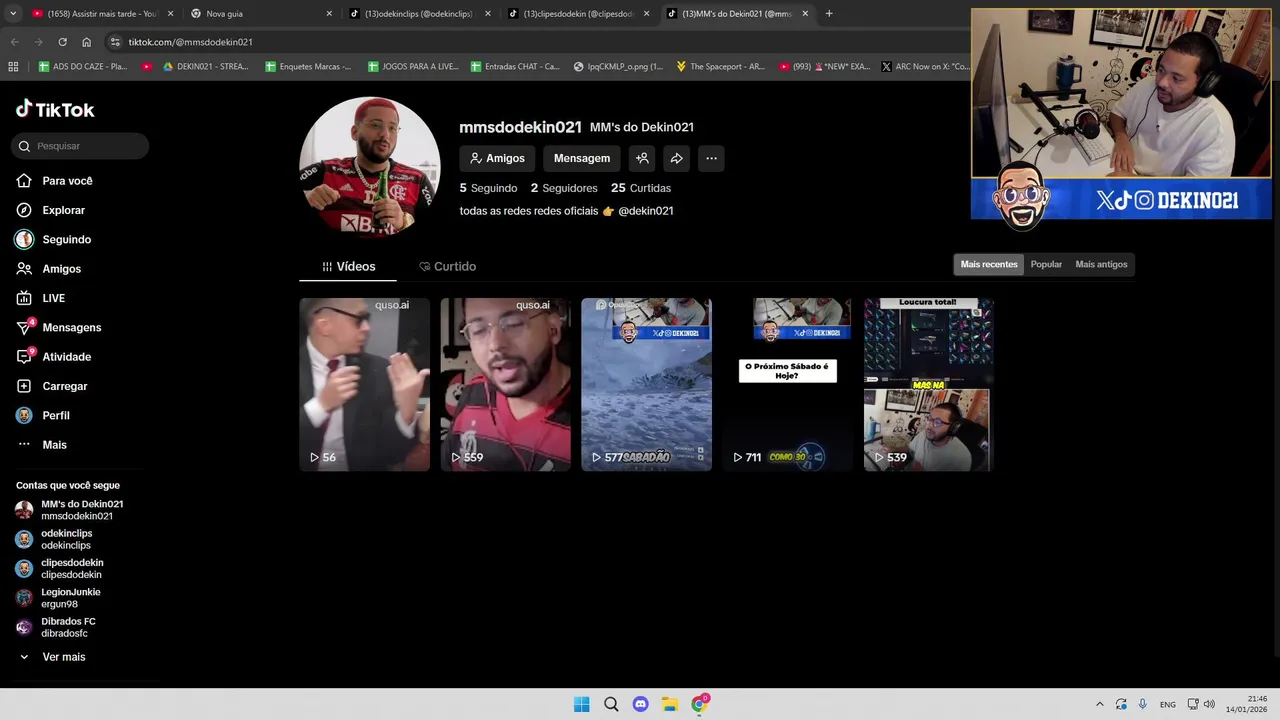Image resolution: width=1280 pixels, height=720 pixels.
Task: Sort videos by Mais recentes
Action: click(989, 264)
